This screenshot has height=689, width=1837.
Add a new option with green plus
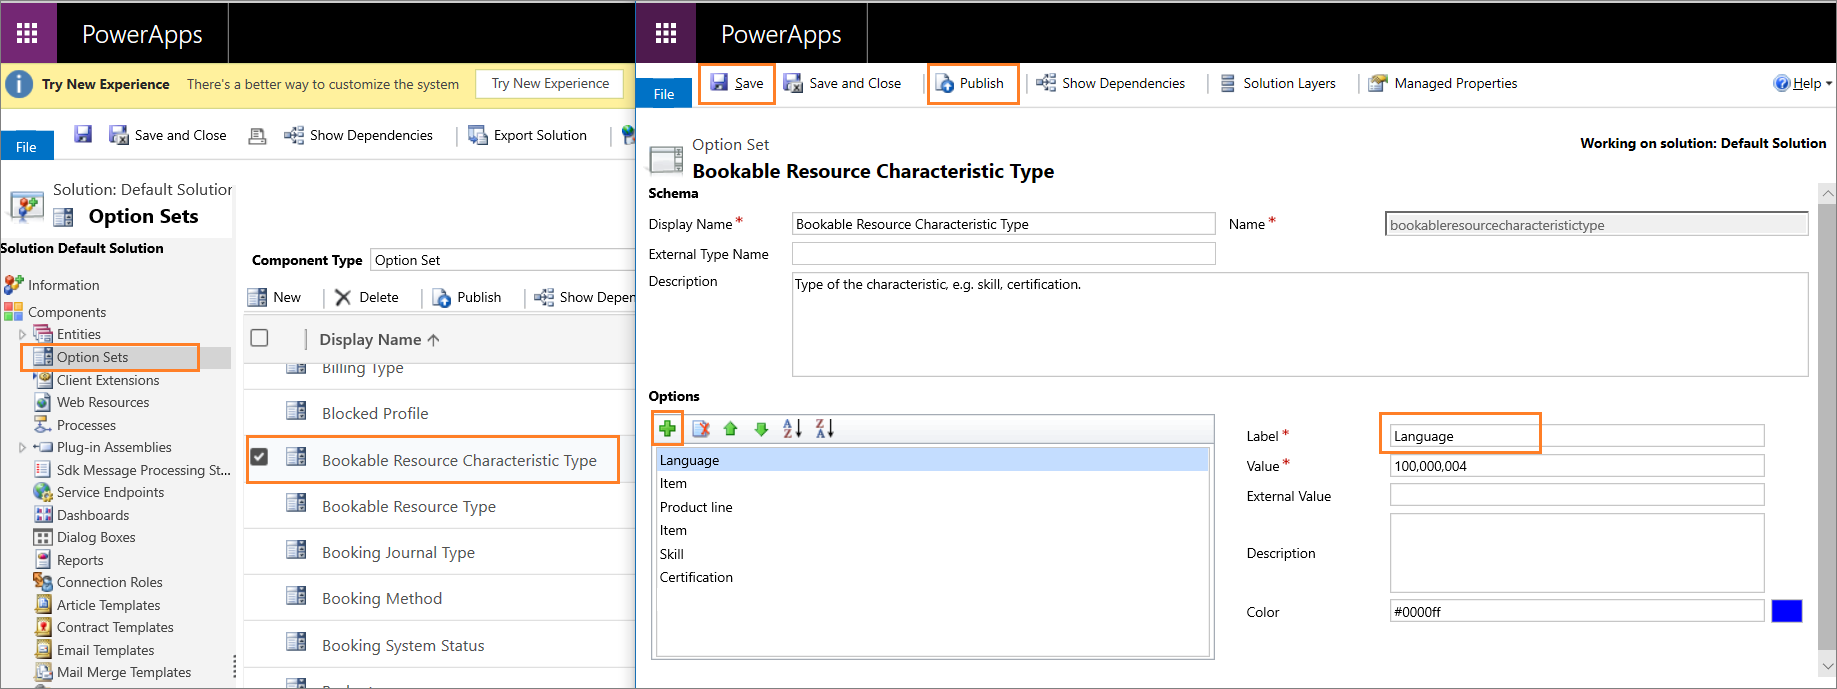pos(667,429)
